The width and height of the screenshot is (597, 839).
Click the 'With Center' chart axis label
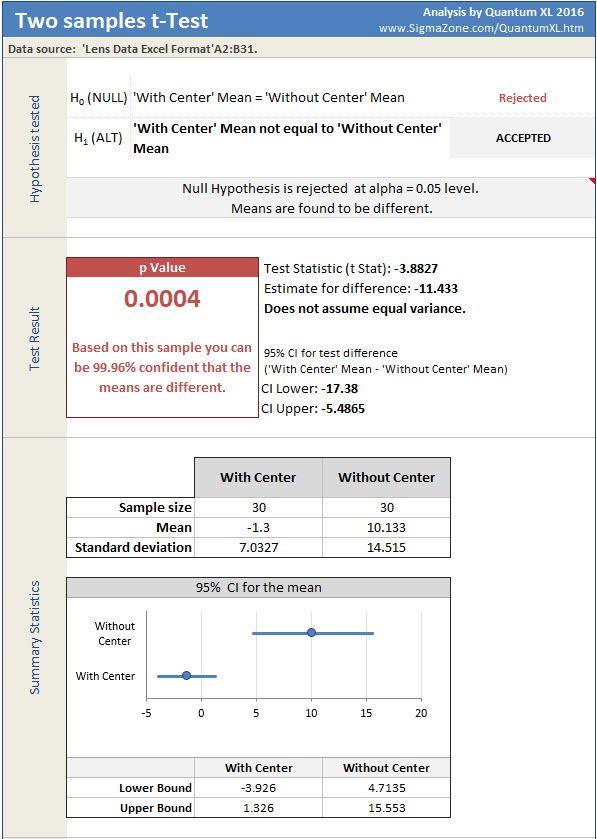pos(105,676)
